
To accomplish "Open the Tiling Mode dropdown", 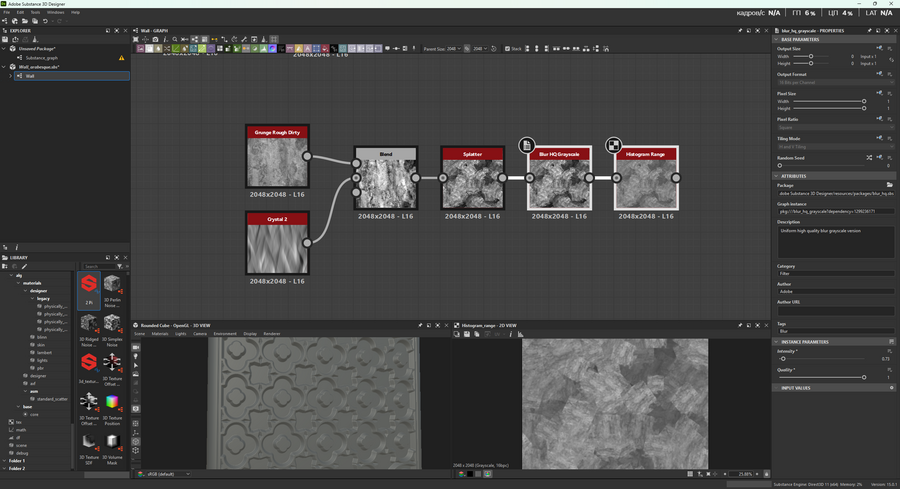I will tap(835, 147).
